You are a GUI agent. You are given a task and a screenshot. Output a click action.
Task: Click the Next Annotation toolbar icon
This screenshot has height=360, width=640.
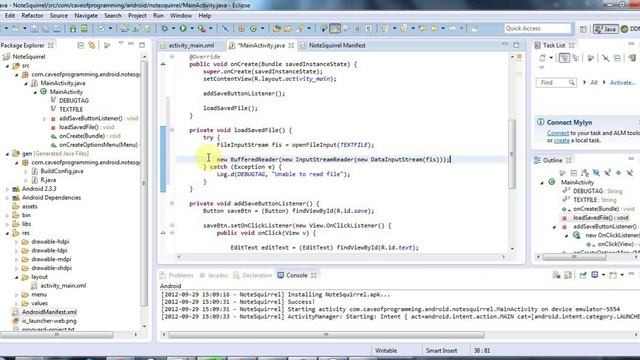(x=384, y=28)
